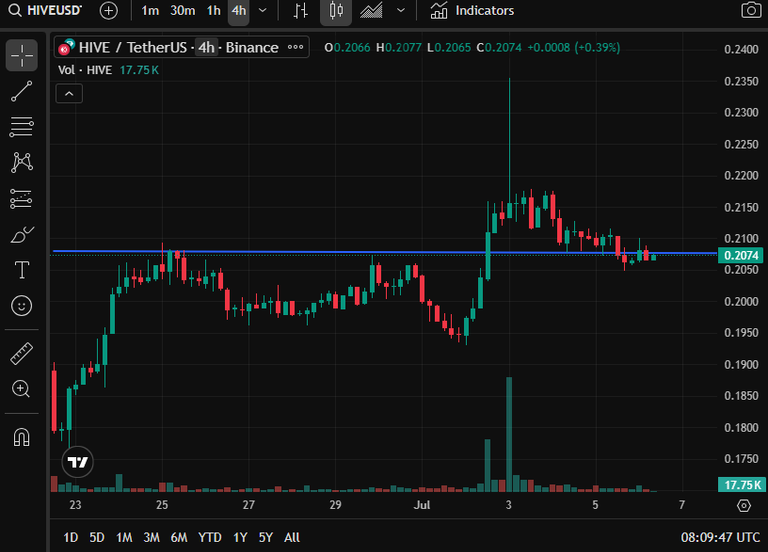Open the HIVEUSD symbol search
The width and height of the screenshot is (768, 552).
point(45,10)
